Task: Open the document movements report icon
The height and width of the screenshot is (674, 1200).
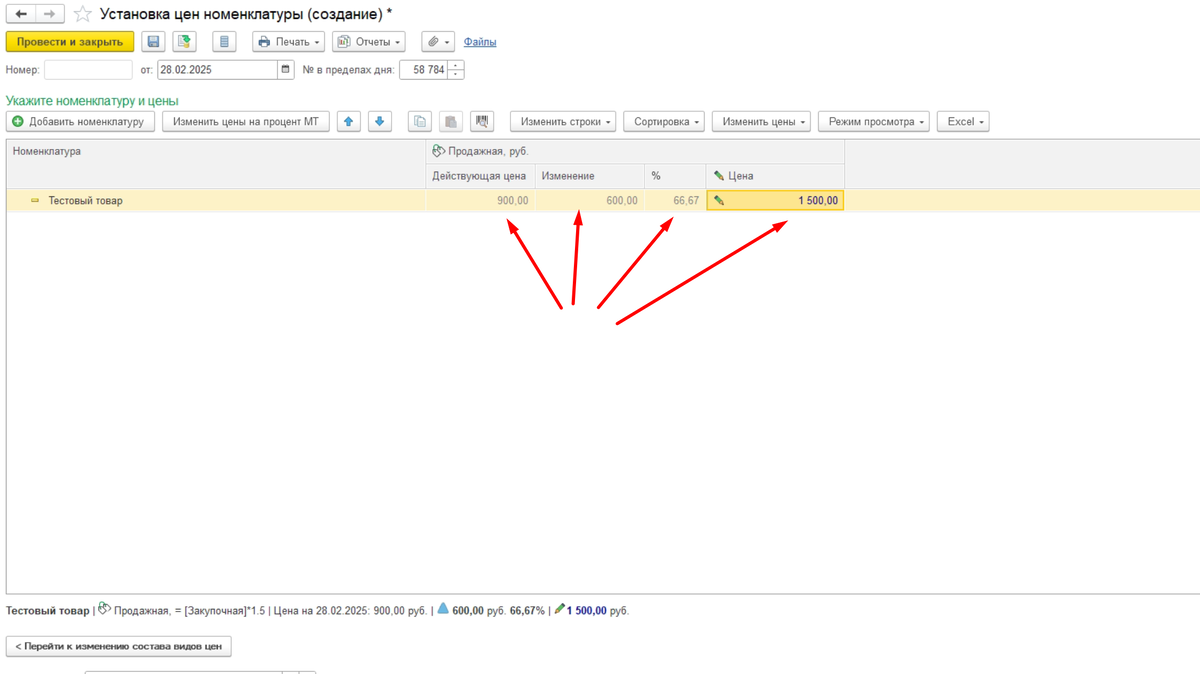Action: [224, 42]
